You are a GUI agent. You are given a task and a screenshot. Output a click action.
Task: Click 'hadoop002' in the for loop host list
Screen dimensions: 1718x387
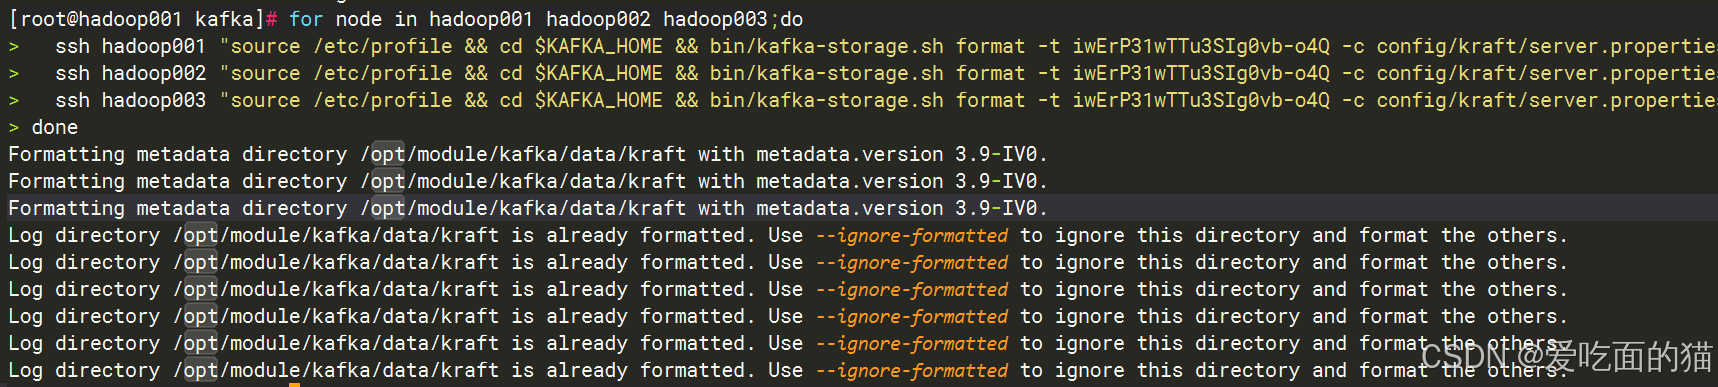pos(598,19)
